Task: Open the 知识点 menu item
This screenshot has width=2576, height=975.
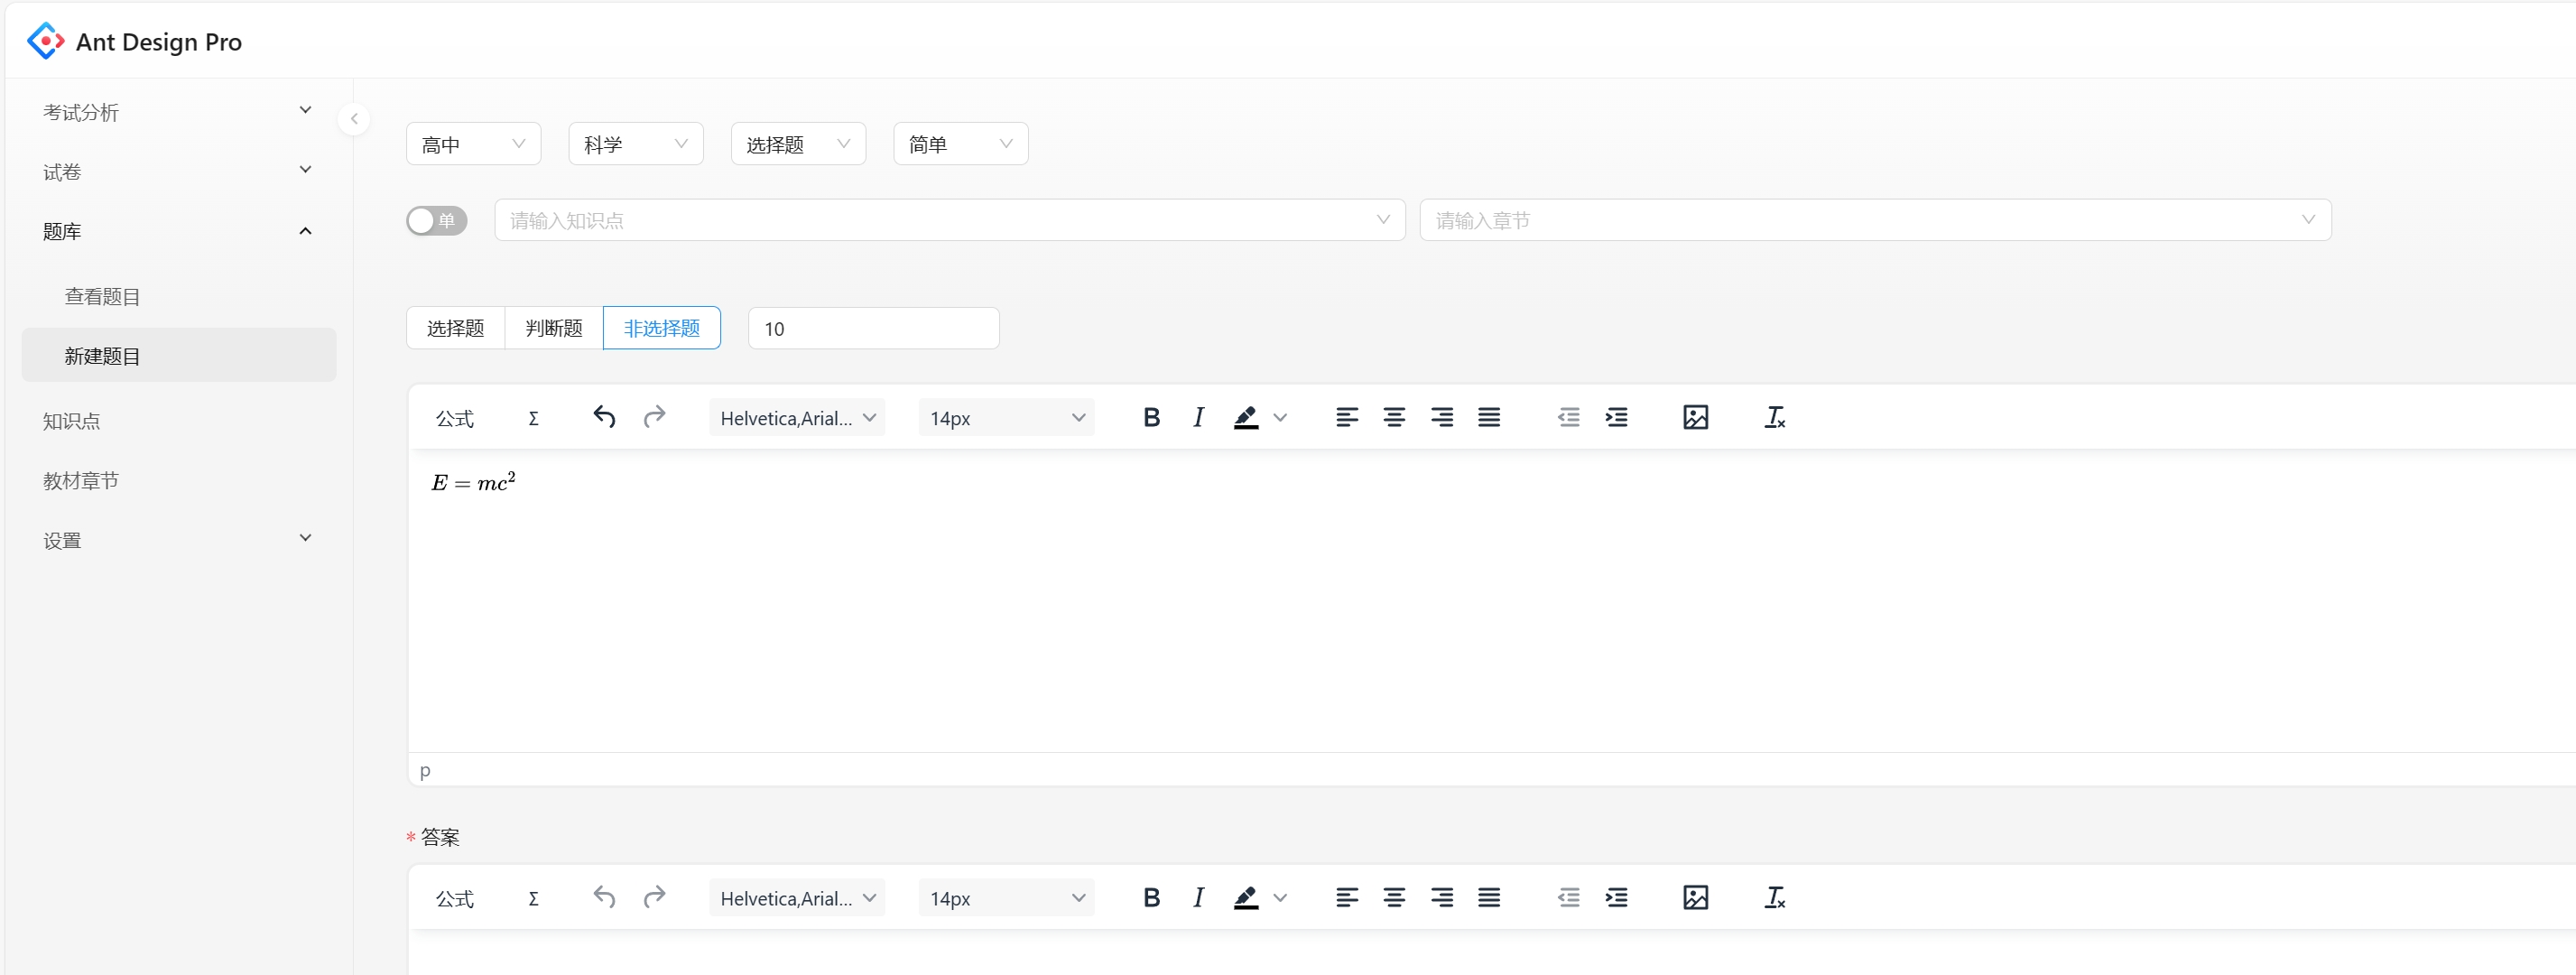Action: click(x=179, y=421)
